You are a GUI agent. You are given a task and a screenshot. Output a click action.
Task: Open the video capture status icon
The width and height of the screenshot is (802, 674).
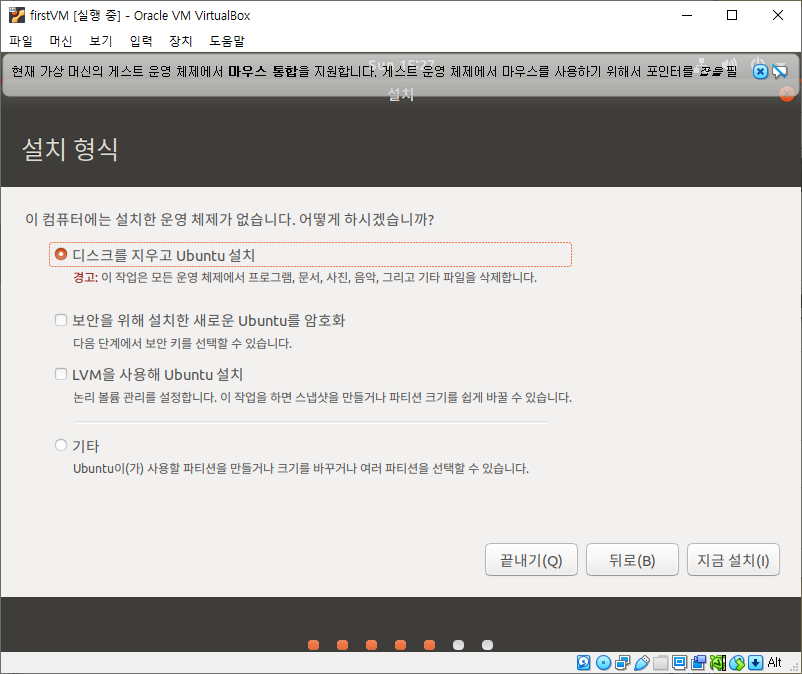point(698,663)
